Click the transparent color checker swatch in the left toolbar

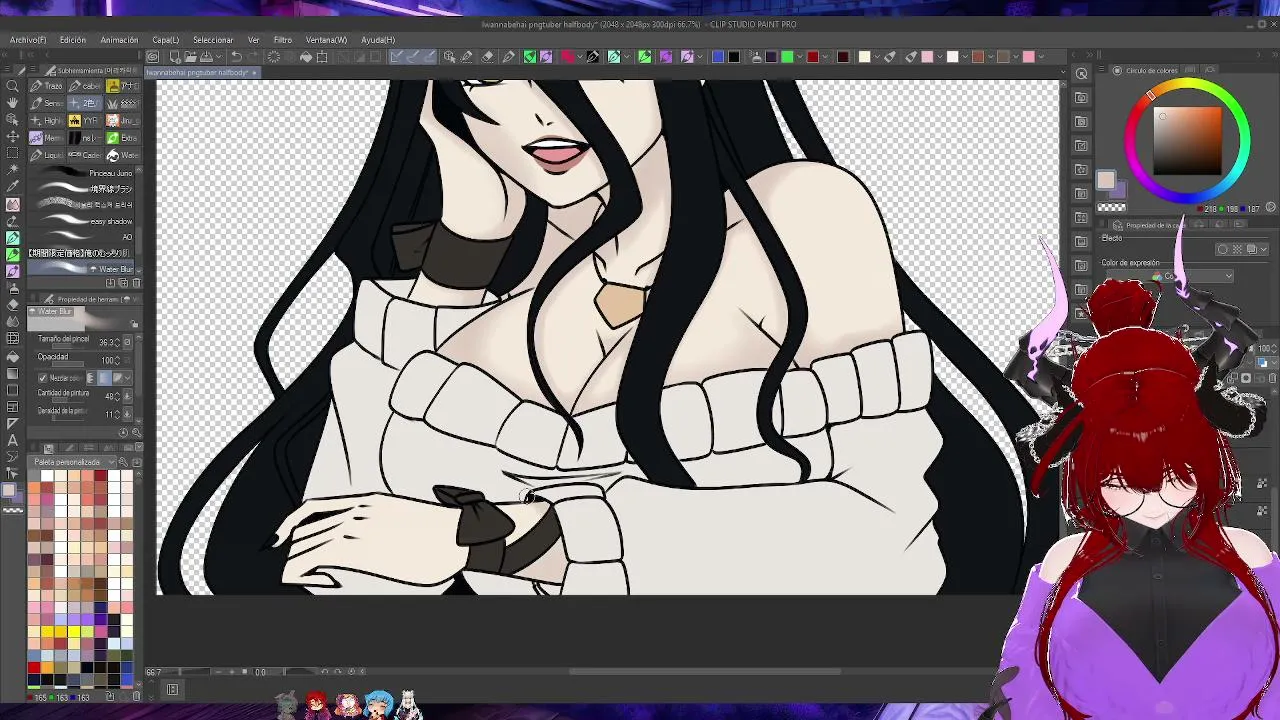pyautogui.click(x=13, y=509)
